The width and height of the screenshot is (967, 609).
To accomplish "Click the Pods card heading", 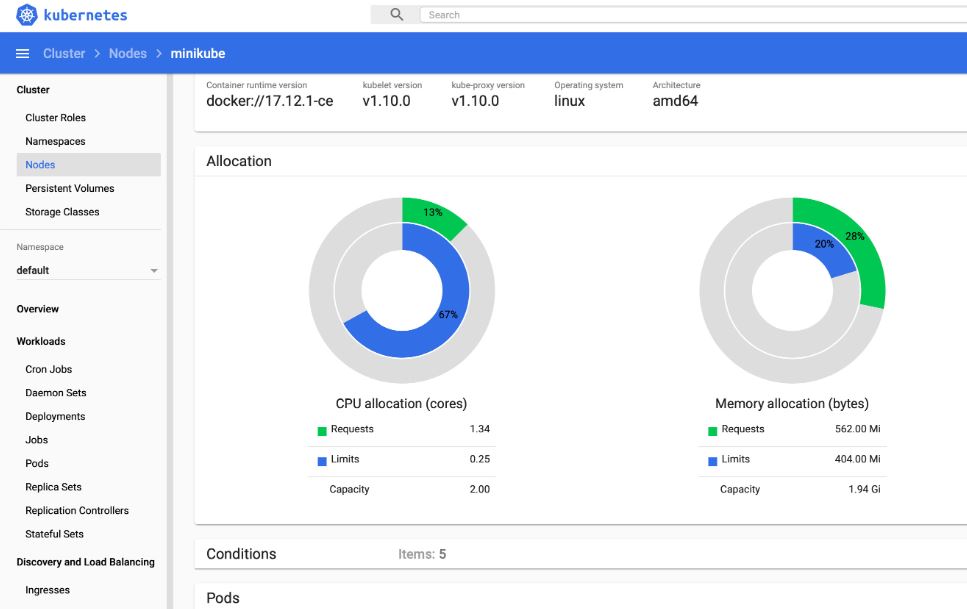I will [223, 598].
